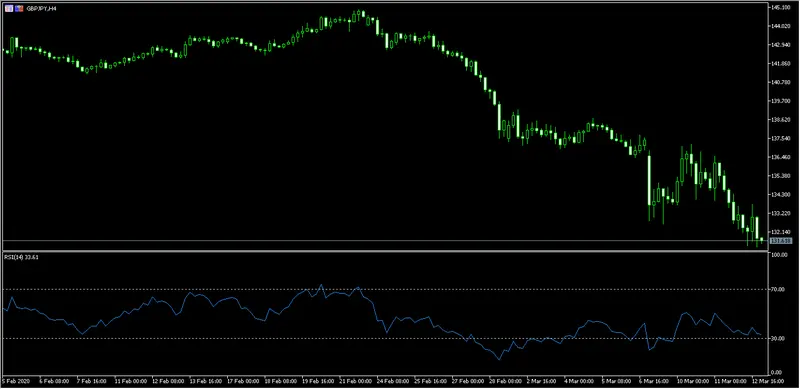Click the highlighted current price tag on axis
The image size is (800, 389).
click(781, 240)
